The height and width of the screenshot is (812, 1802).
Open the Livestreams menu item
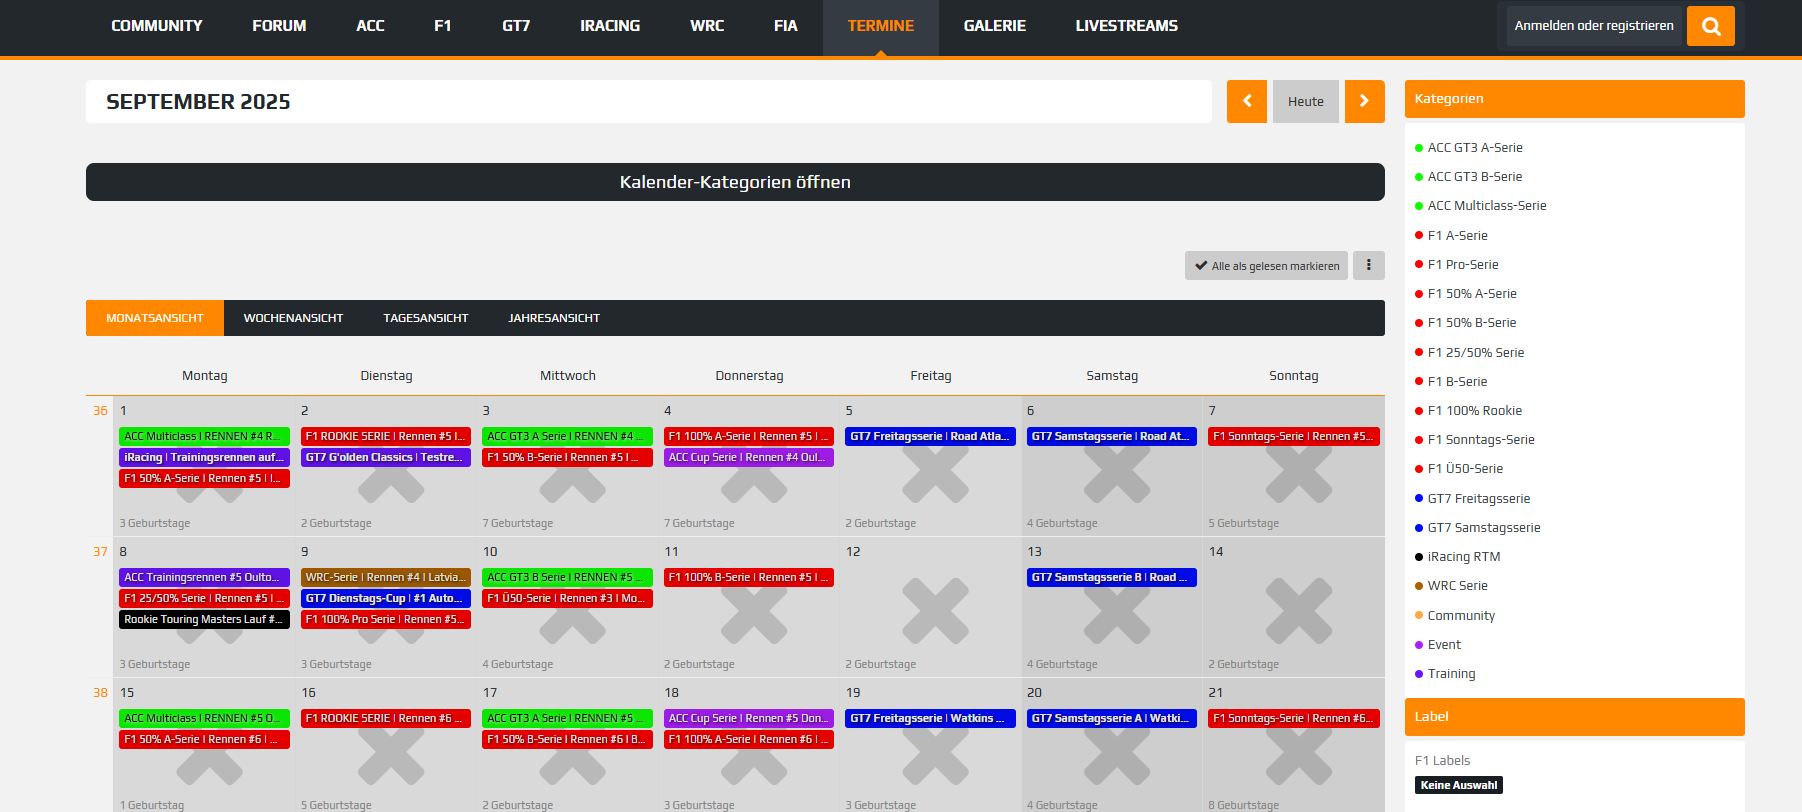[x=1126, y=26]
